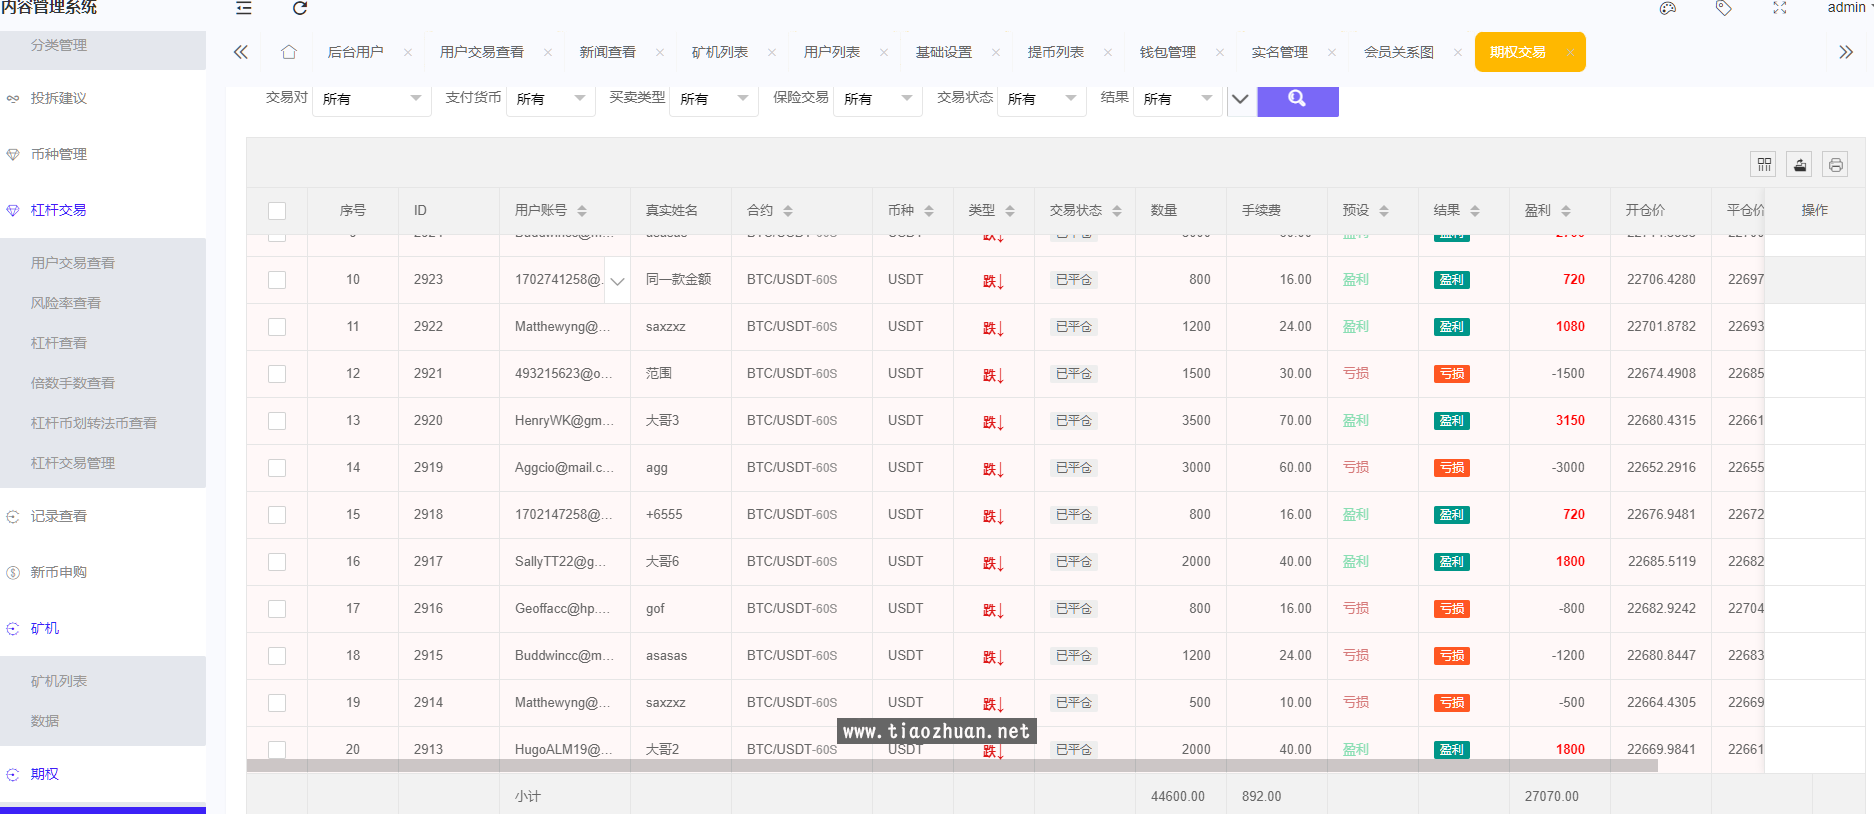The image size is (1874, 814).
Task: Check the row with ID 2922
Action: click(x=277, y=327)
